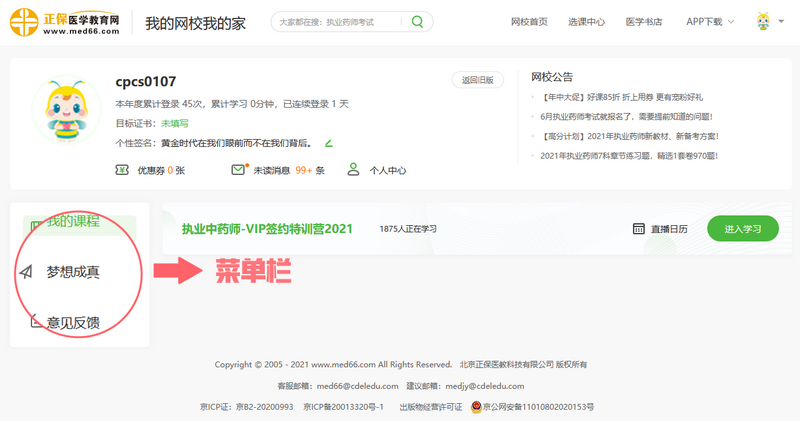Select 意见反馈 in the sidebar
The image size is (800, 421).
point(73,322)
